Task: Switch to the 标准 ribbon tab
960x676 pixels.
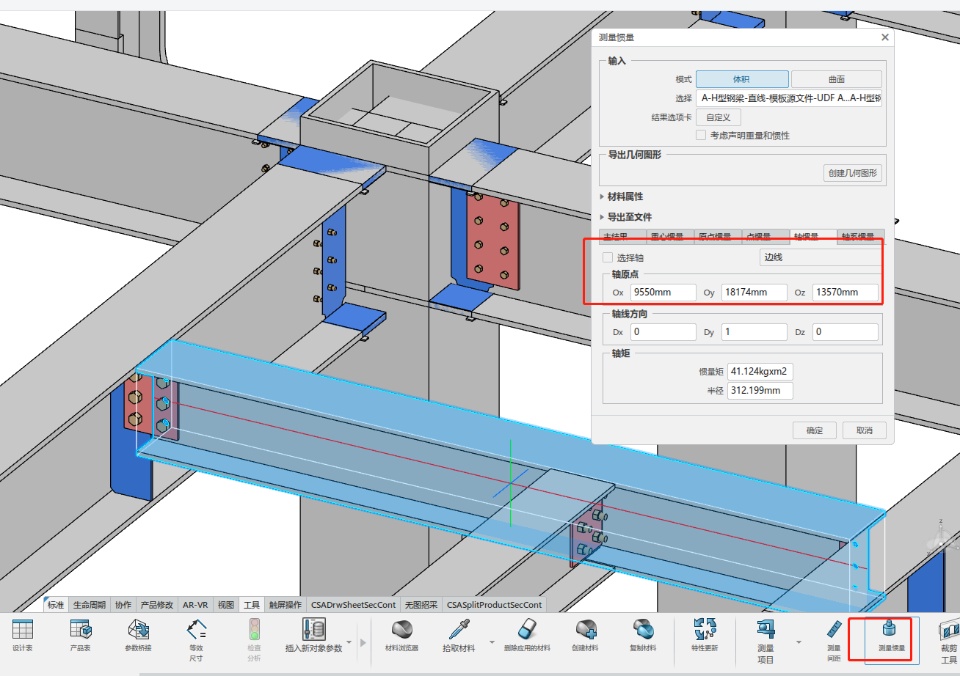Action: [56, 604]
